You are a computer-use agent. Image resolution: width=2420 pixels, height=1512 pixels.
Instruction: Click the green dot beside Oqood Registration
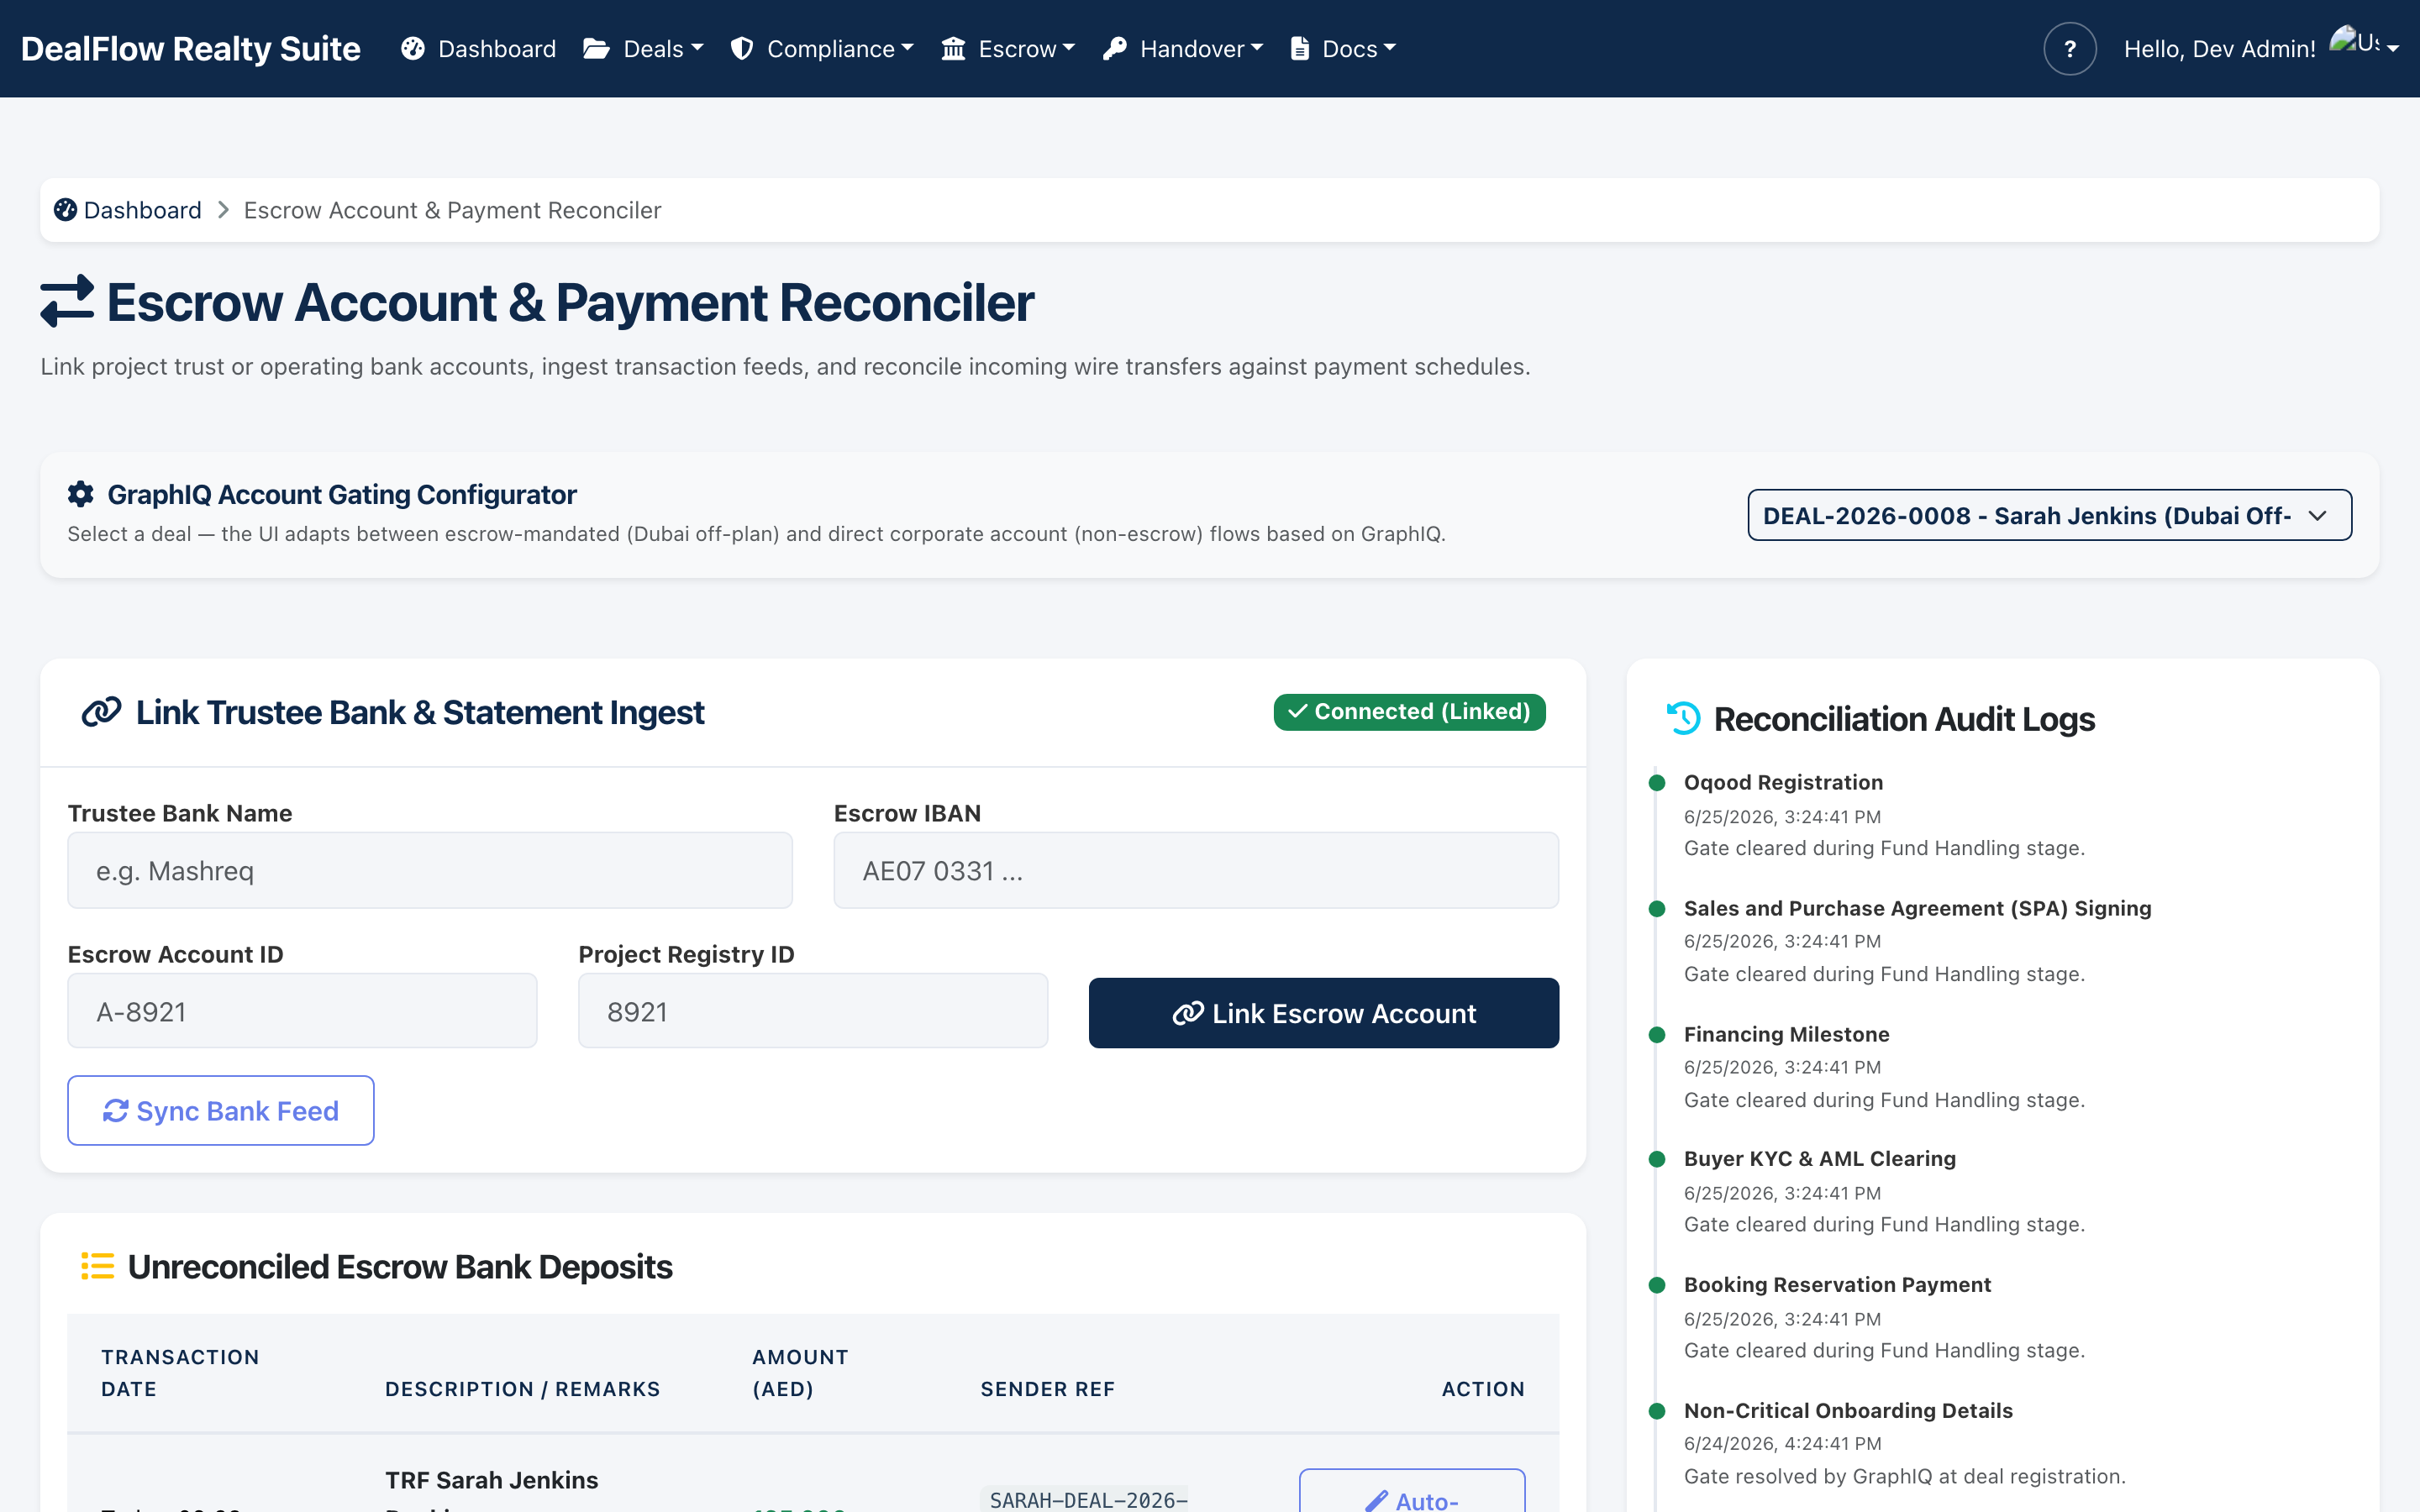[x=1657, y=782]
